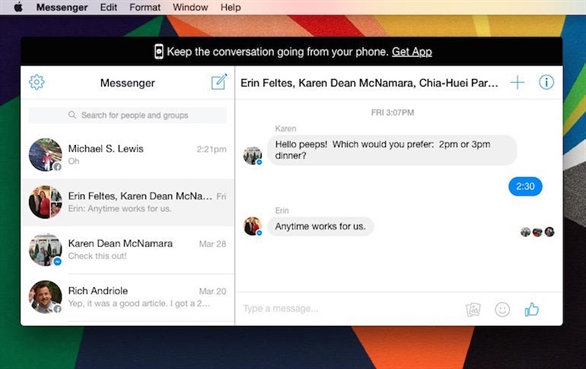586x369 pixels.
Task: Compose a new message with pencil icon
Action: (219, 82)
